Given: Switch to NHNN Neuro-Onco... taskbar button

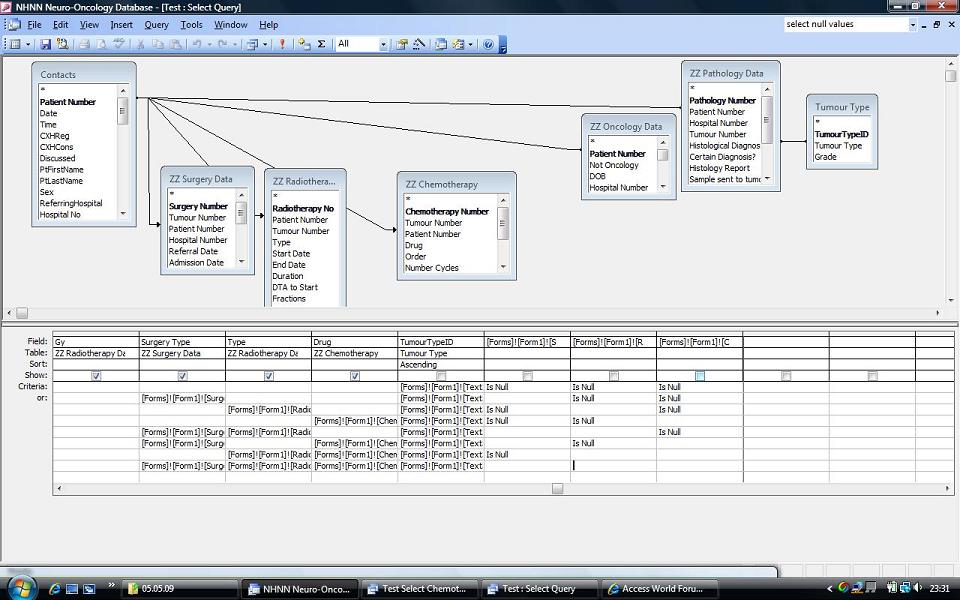Looking at the screenshot, I should point(300,589).
